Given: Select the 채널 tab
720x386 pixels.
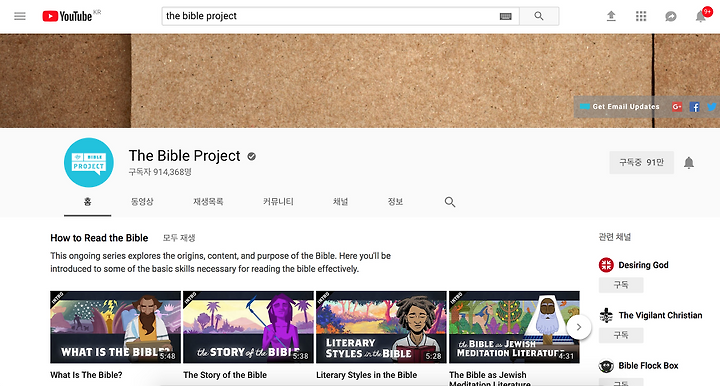Looking at the screenshot, I should 340,202.
